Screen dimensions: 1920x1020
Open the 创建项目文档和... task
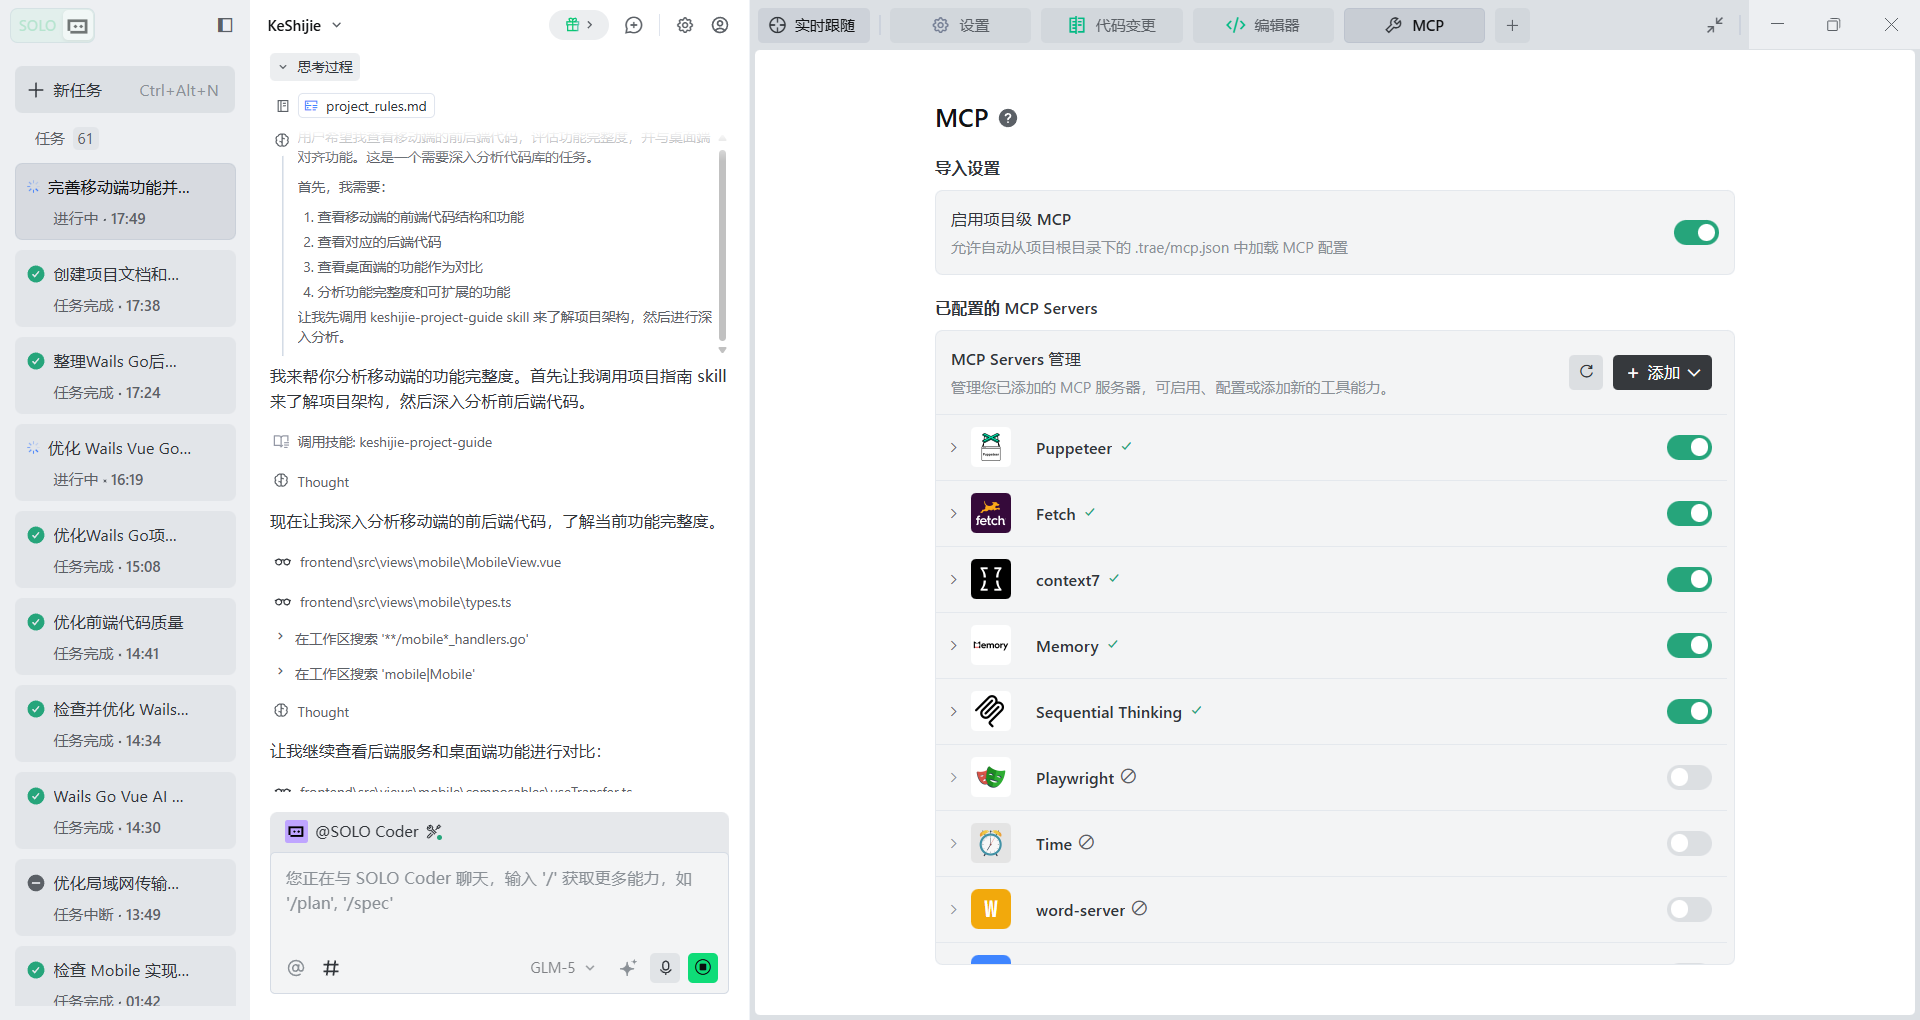pyautogui.click(x=125, y=289)
